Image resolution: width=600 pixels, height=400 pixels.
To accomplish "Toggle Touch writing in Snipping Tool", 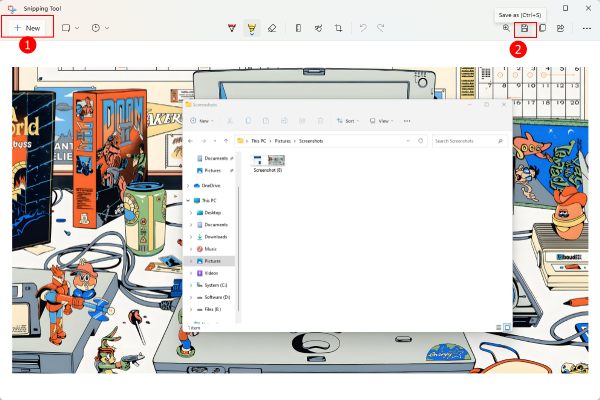I will pyautogui.click(x=318, y=28).
